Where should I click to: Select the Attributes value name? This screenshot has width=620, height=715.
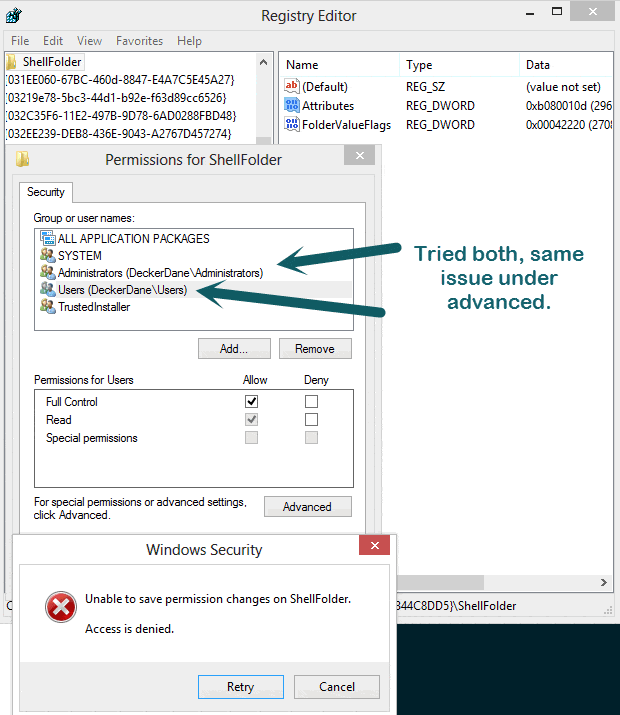tap(328, 106)
